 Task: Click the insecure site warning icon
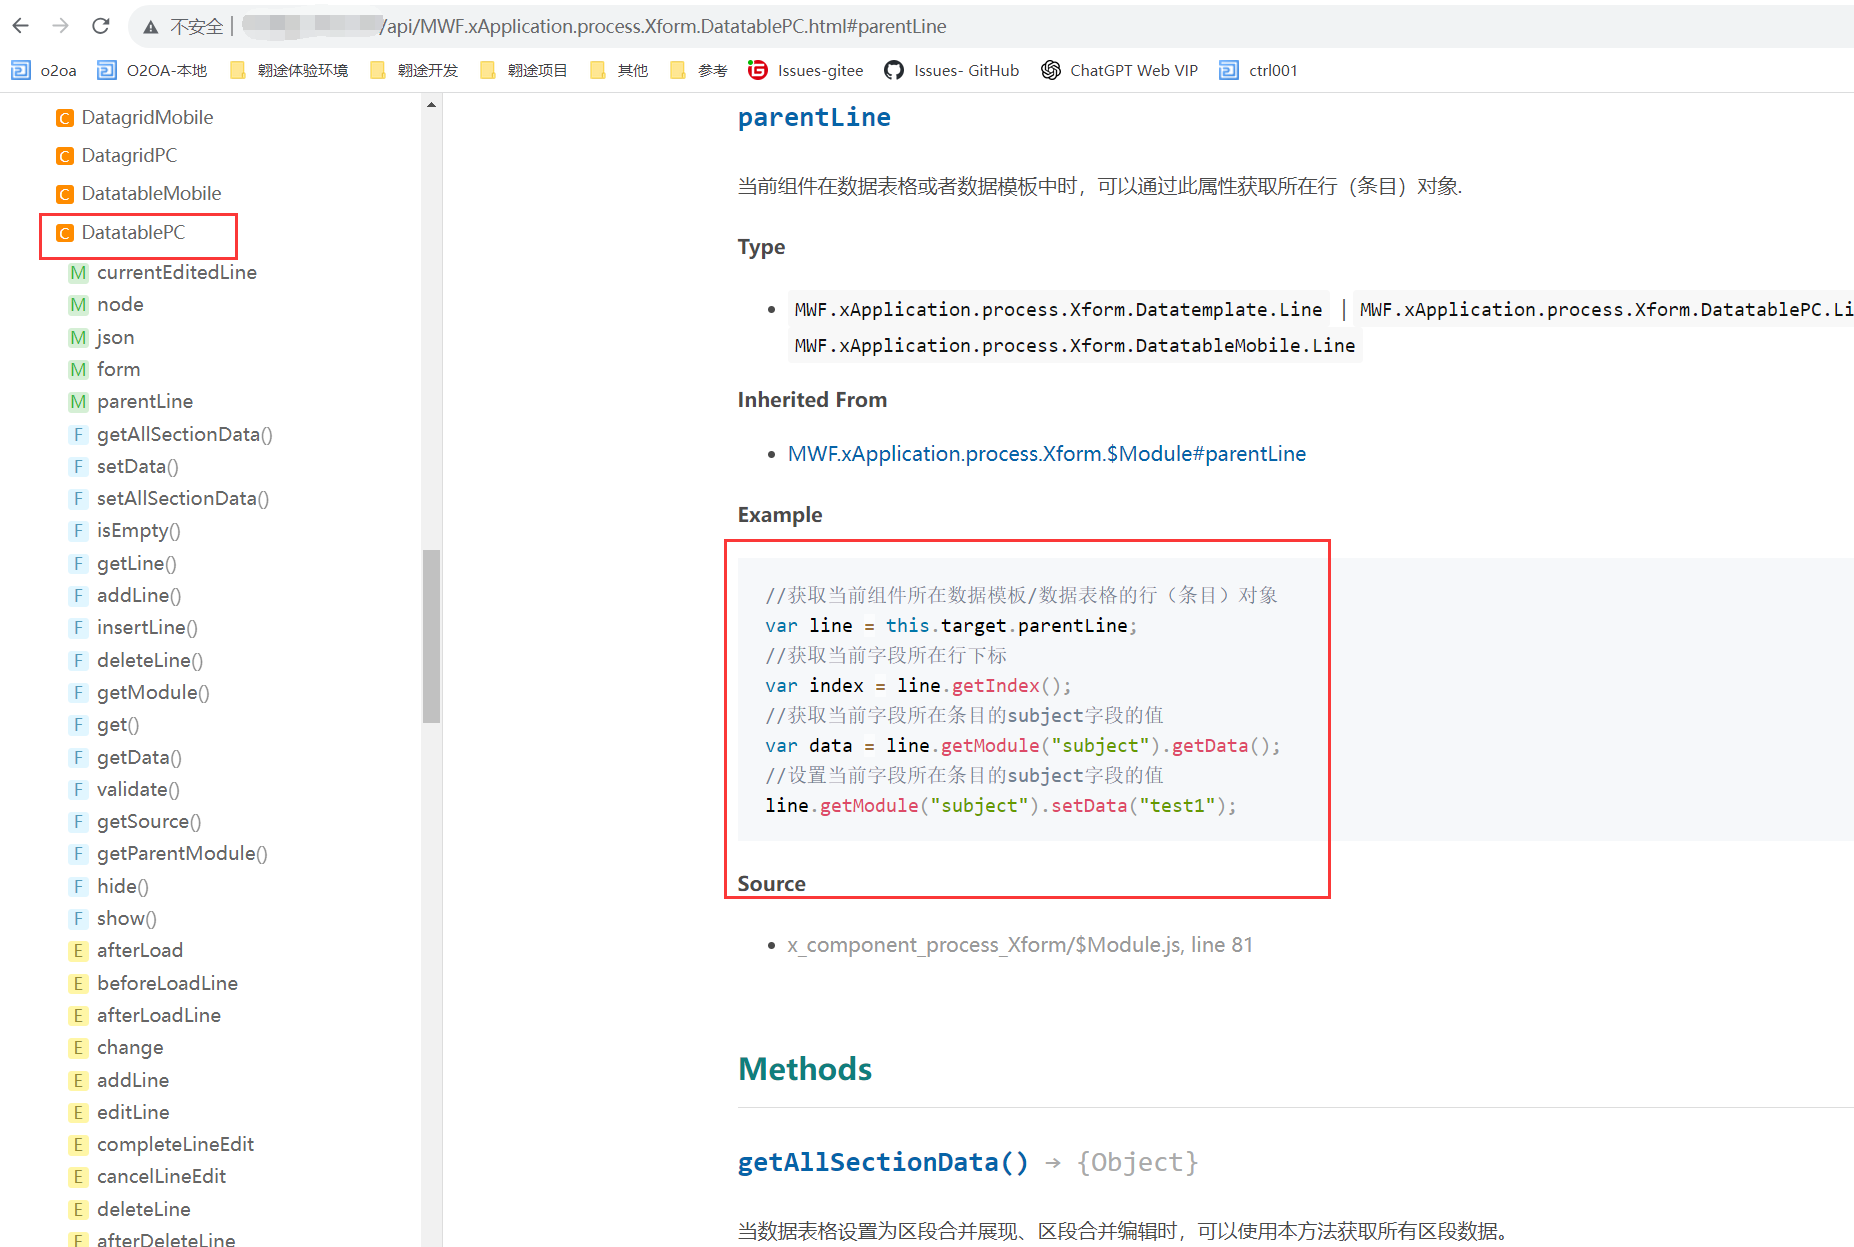coord(151,27)
